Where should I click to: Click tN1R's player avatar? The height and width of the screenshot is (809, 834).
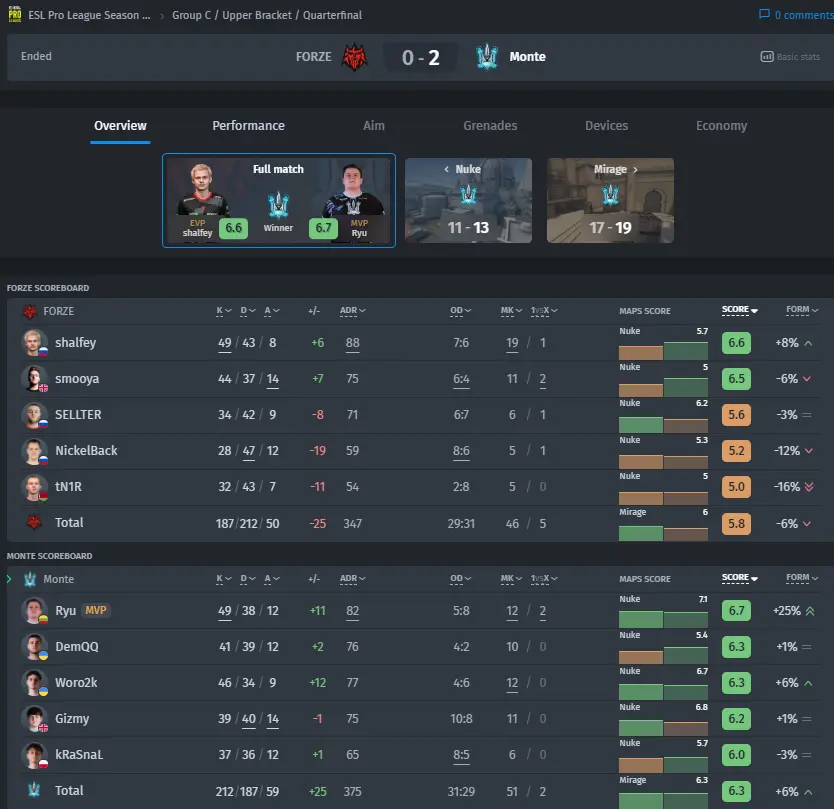tap(34, 487)
